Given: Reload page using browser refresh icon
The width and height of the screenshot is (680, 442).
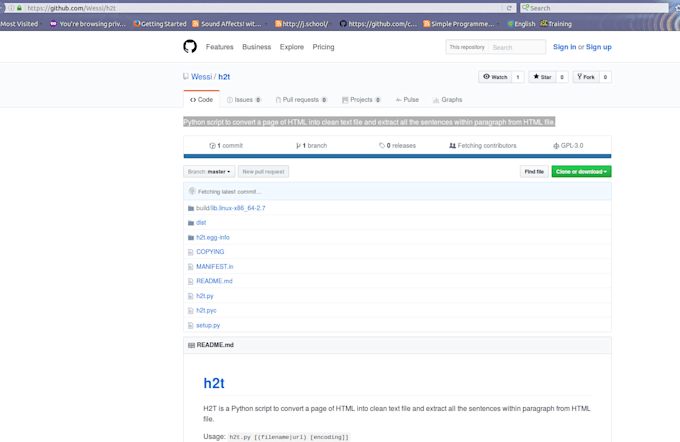Looking at the screenshot, I should pyautogui.click(x=509, y=8).
